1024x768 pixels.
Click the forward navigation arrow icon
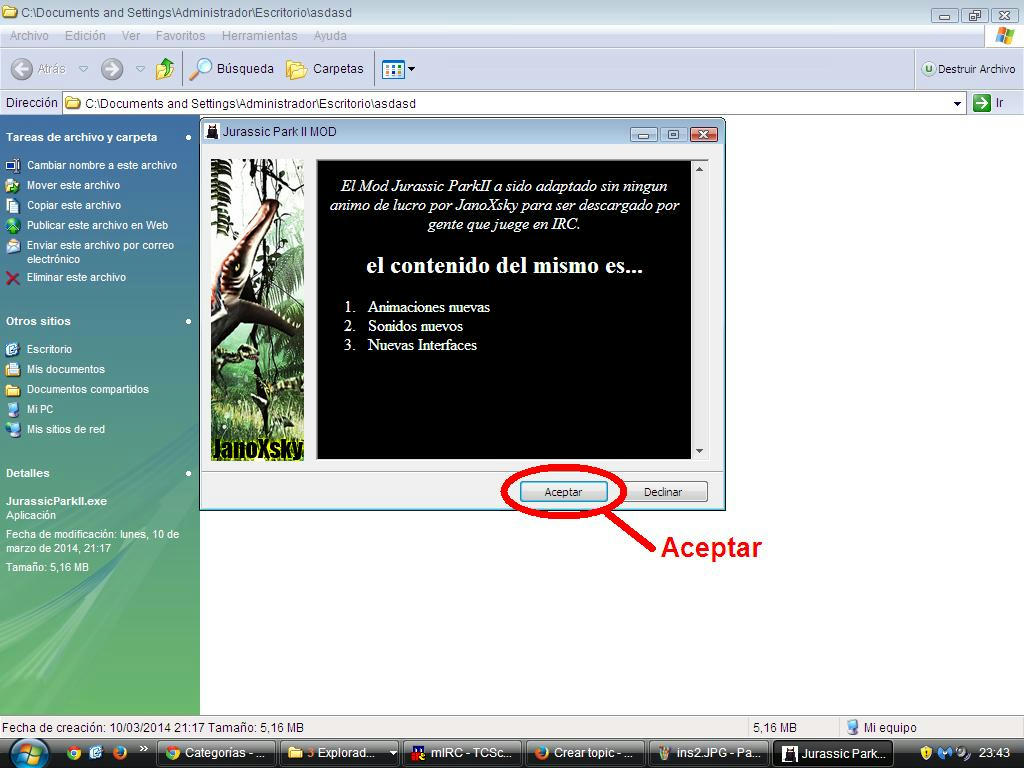point(112,69)
